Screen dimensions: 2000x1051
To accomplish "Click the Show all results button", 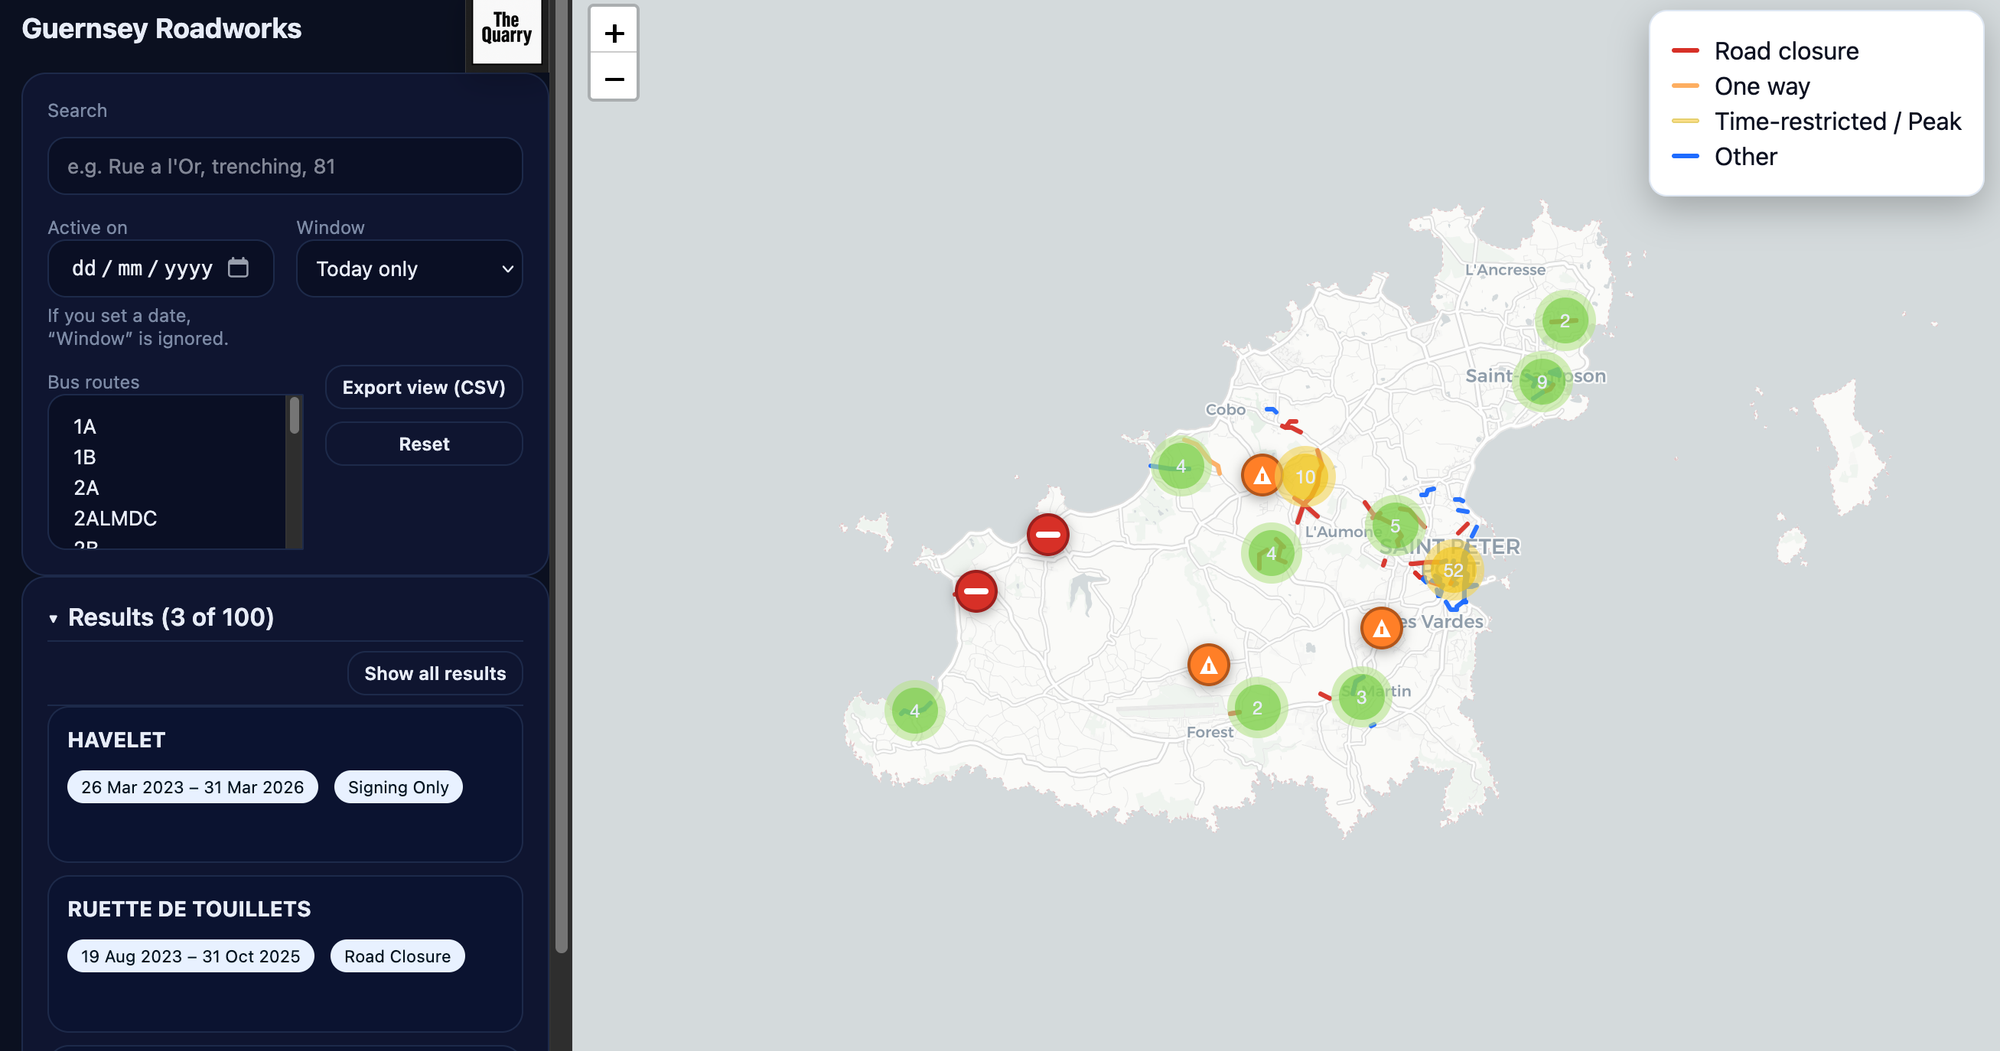I will pos(435,674).
